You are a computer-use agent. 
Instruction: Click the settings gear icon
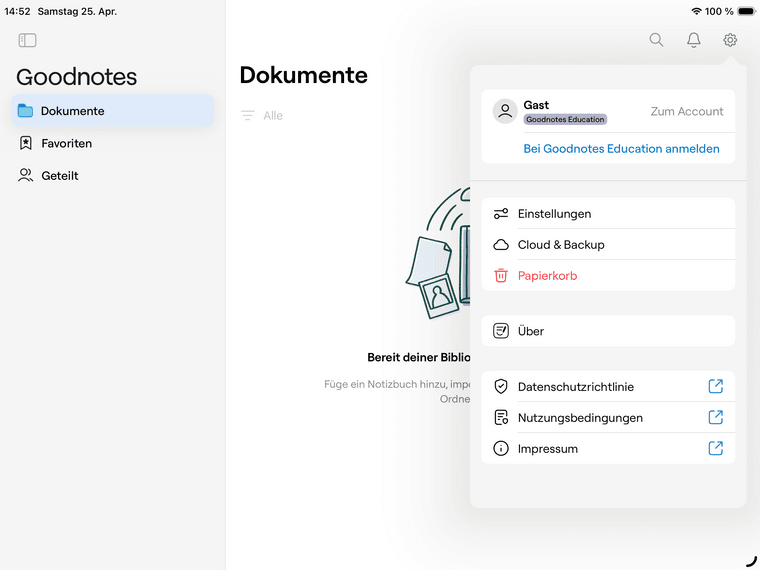[x=730, y=40]
